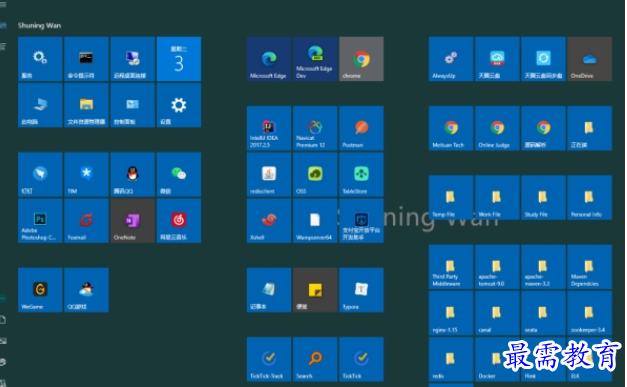Open the gray chrome tile
The image size is (627, 387).
click(x=361, y=59)
